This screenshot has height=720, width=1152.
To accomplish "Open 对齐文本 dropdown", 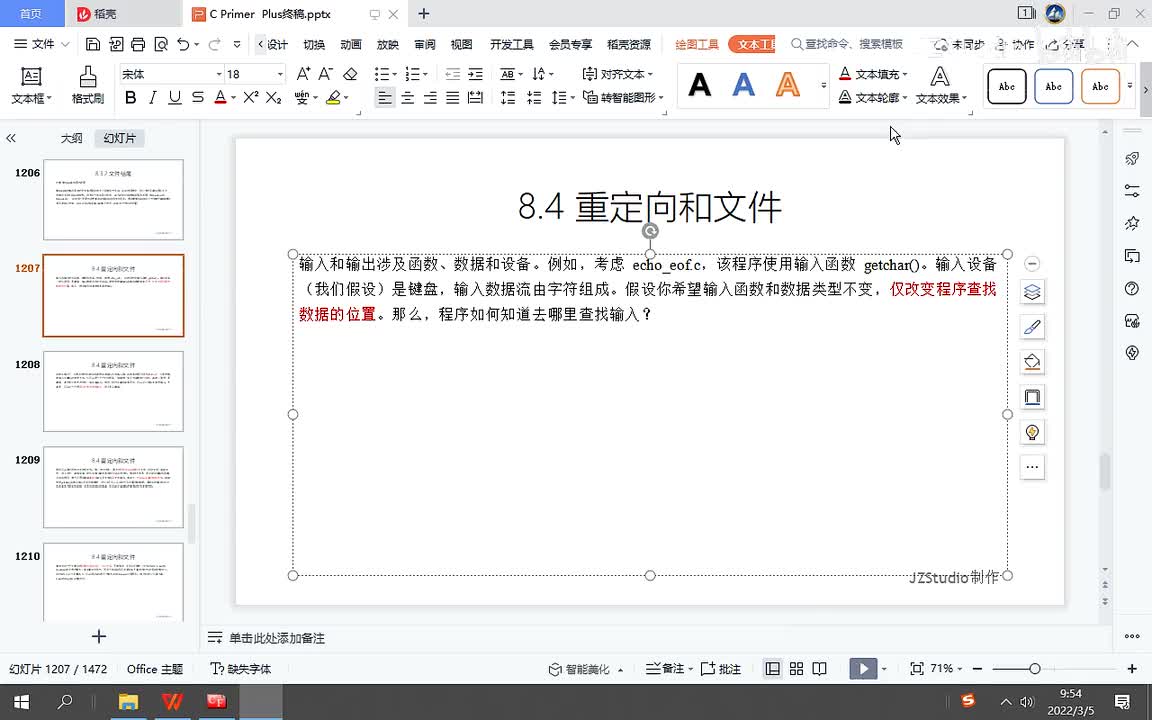I will 617,73.
